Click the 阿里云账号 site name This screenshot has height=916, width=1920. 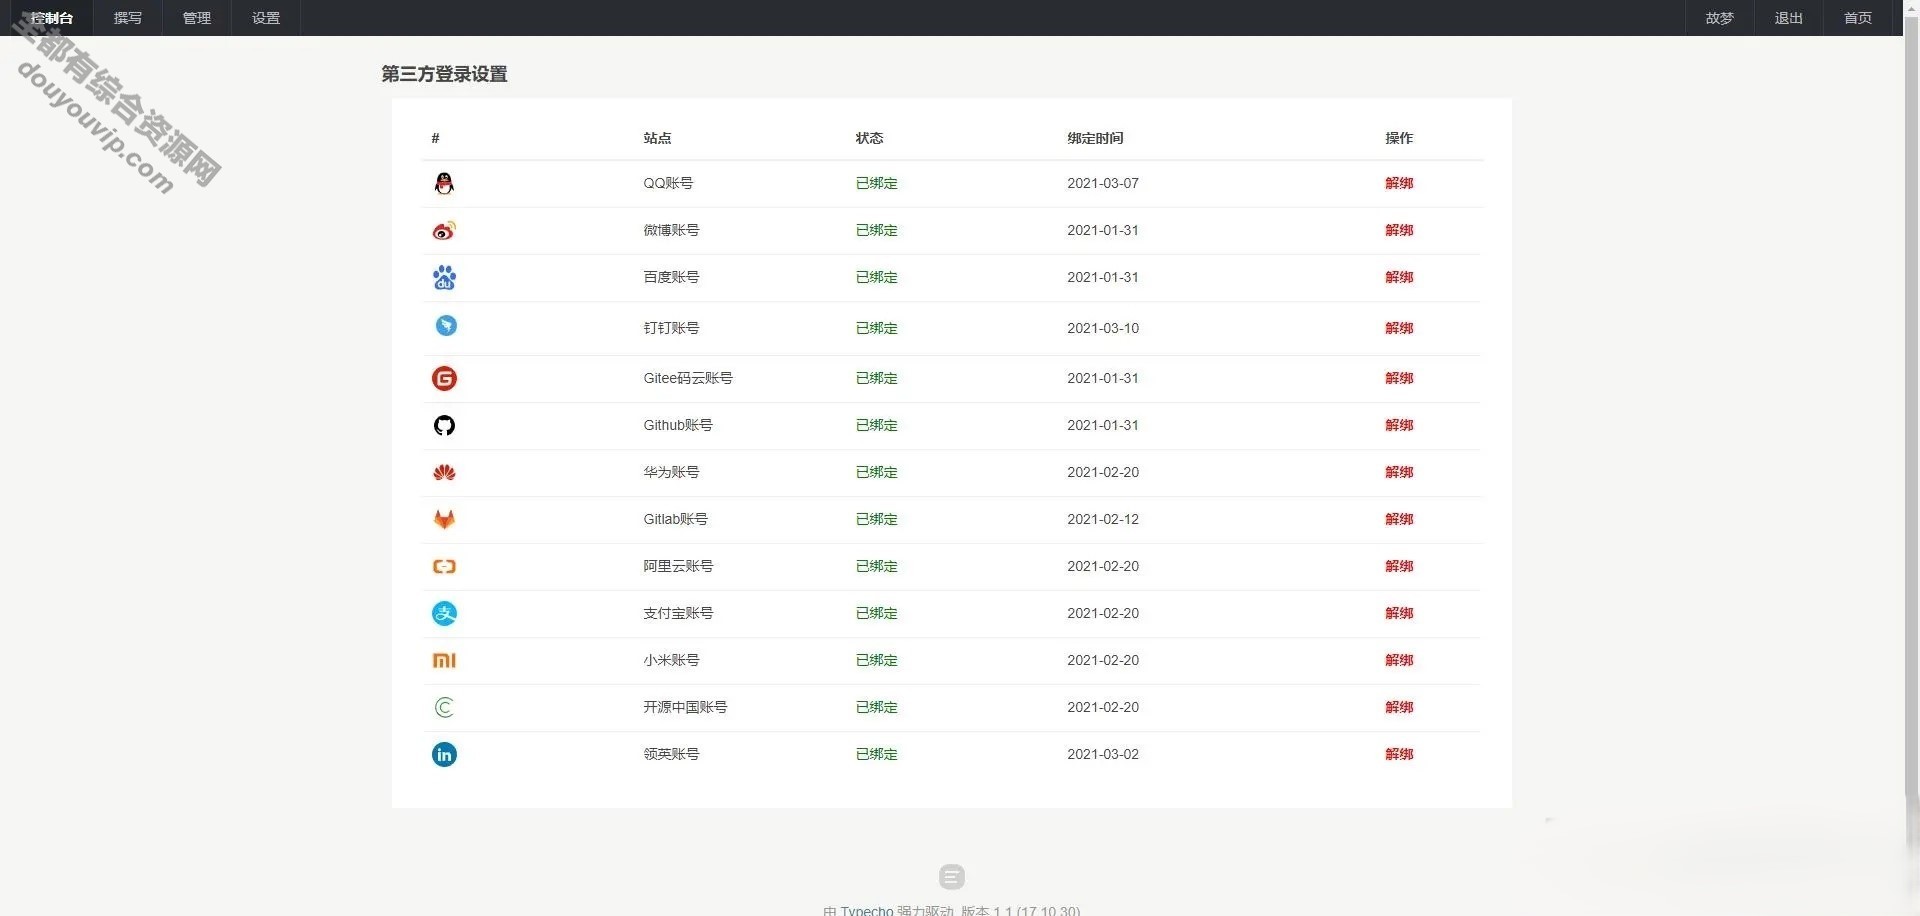[678, 566]
